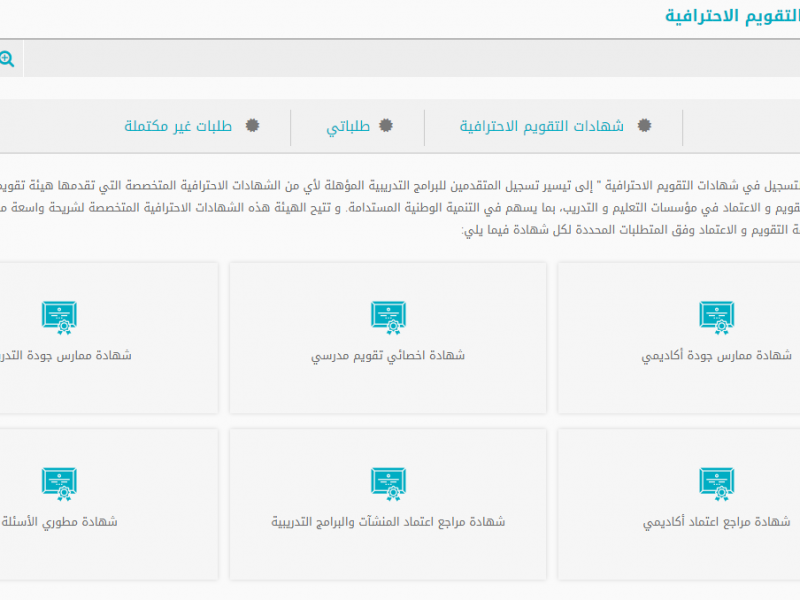Click the gear icon beside طلبات غير مكتملة

click(252, 126)
